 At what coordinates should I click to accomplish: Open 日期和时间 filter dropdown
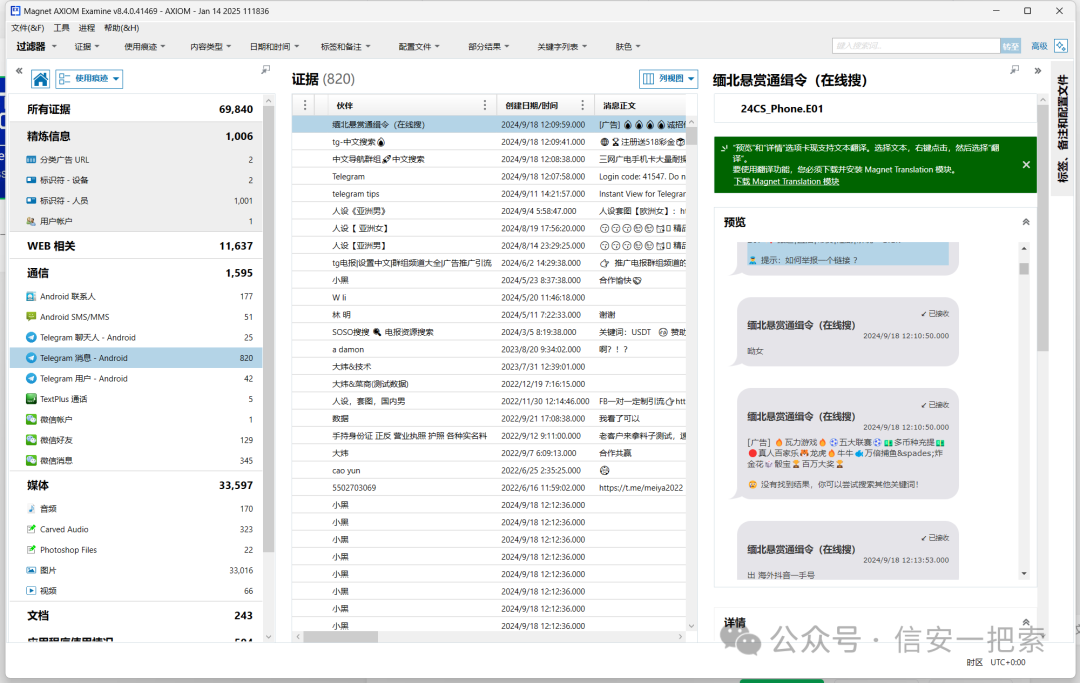click(x=274, y=47)
